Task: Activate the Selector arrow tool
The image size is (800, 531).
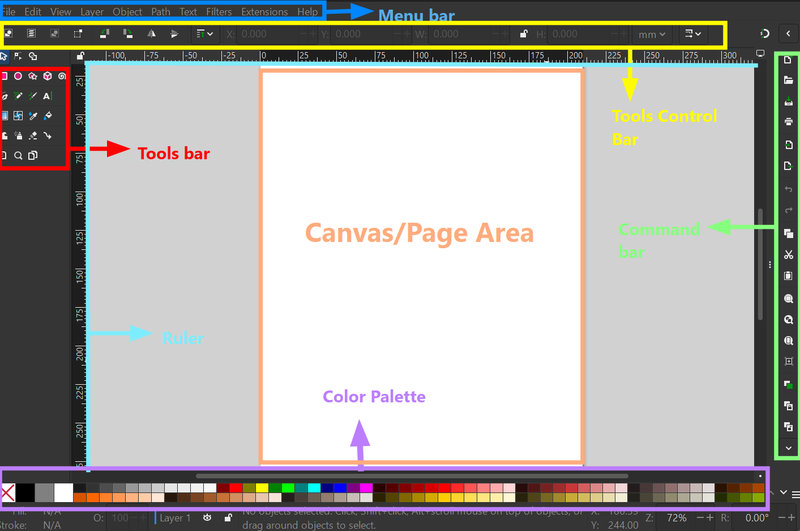Action: tap(4, 56)
